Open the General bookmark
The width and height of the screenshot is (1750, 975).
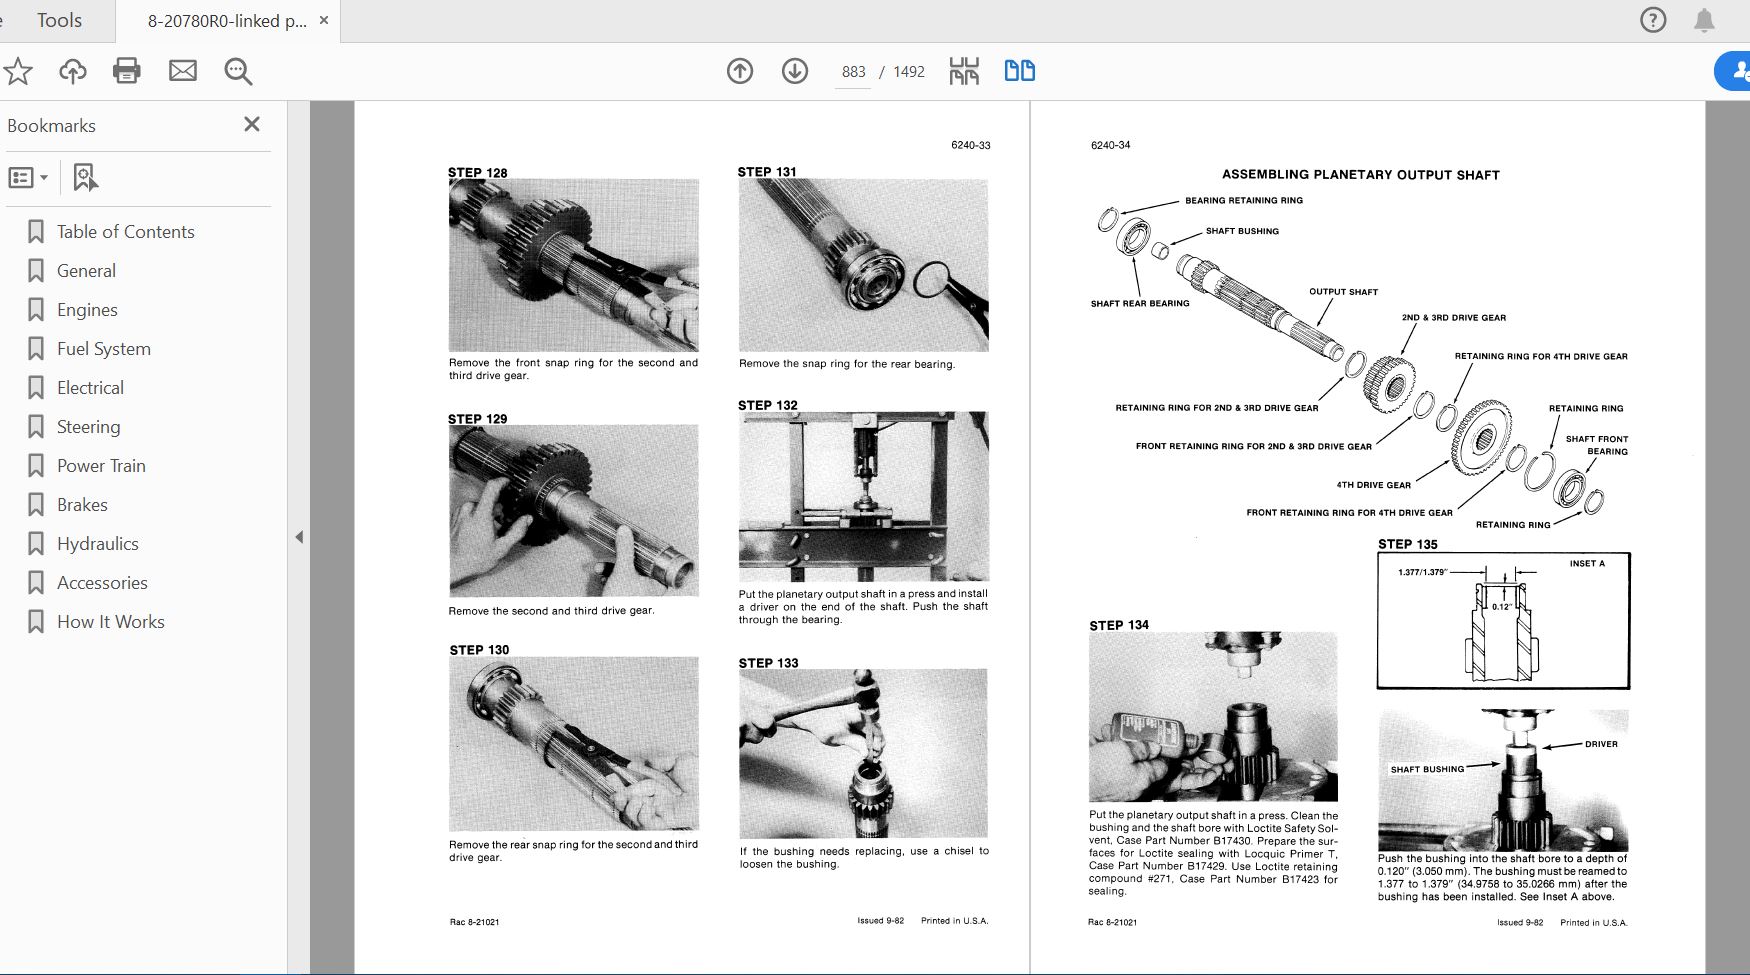(x=86, y=271)
